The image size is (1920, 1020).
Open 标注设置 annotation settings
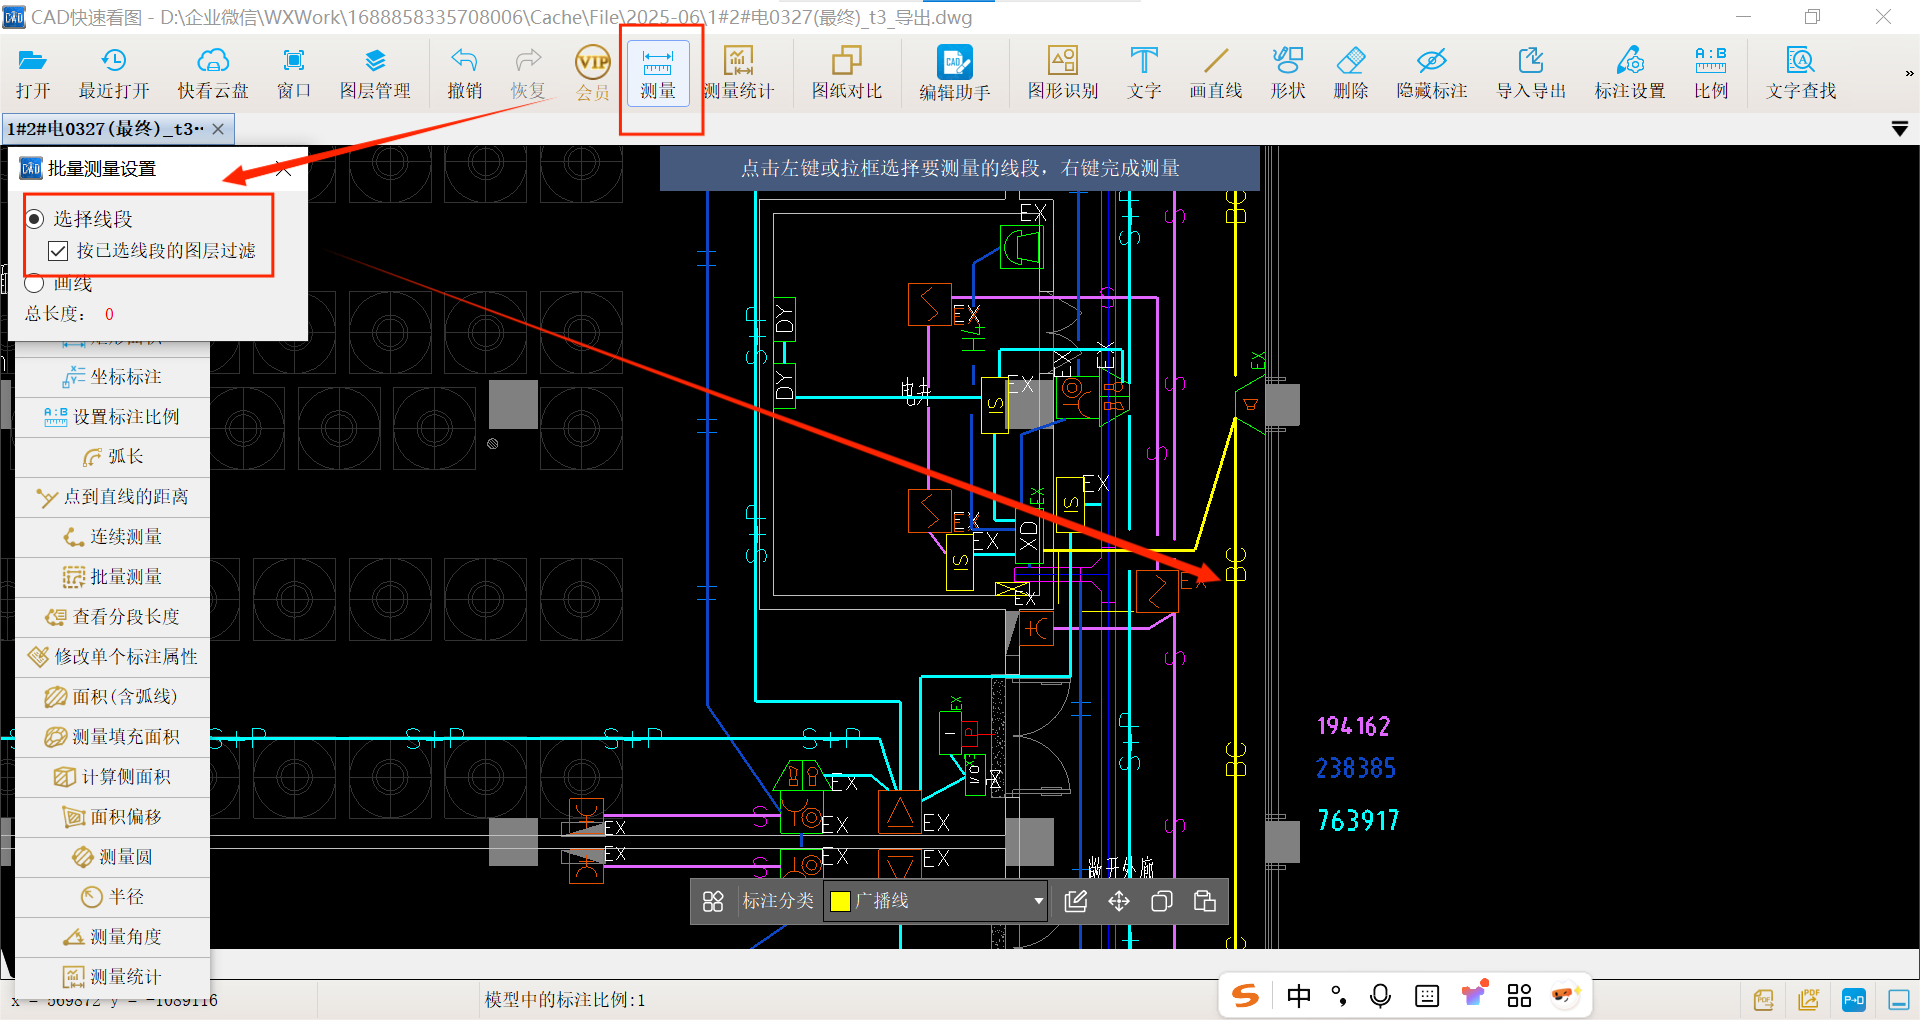tap(1629, 73)
